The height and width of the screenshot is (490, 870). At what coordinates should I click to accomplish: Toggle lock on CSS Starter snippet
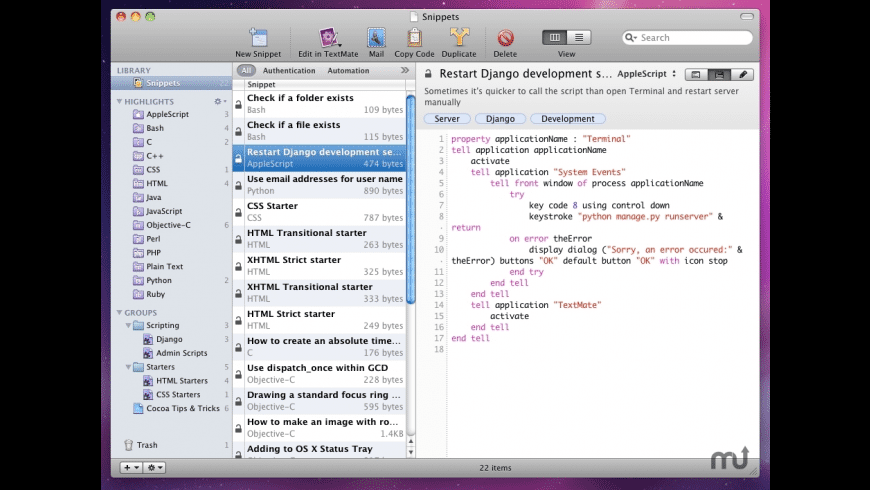pyautogui.click(x=239, y=213)
